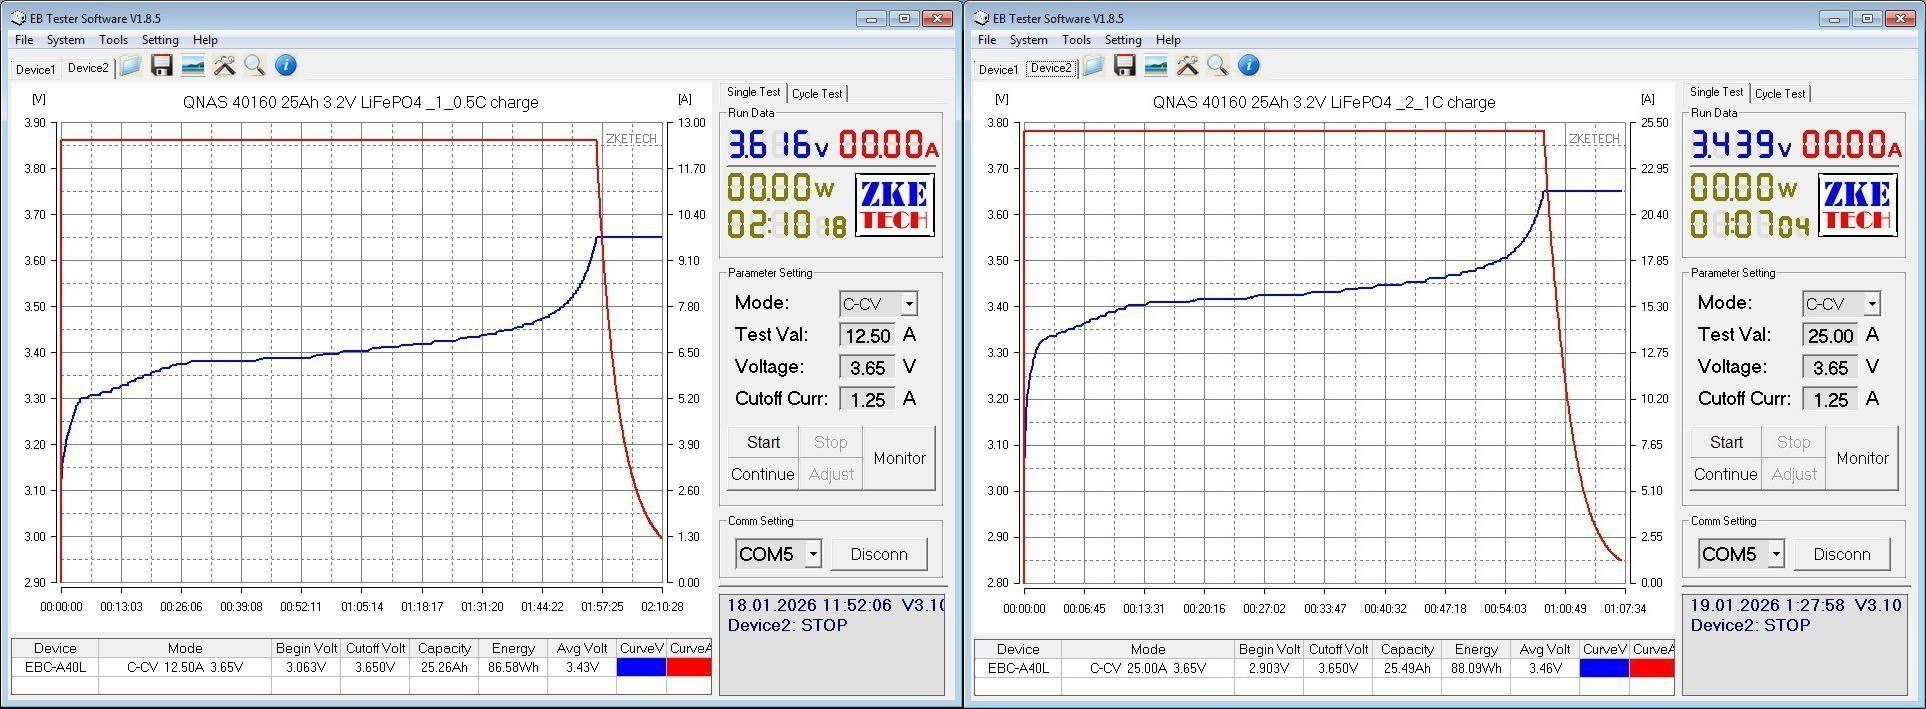The width and height of the screenshot is (1926, 709).
Task: Click the floppy disk save icon in right window
Action: point(1125,66)
